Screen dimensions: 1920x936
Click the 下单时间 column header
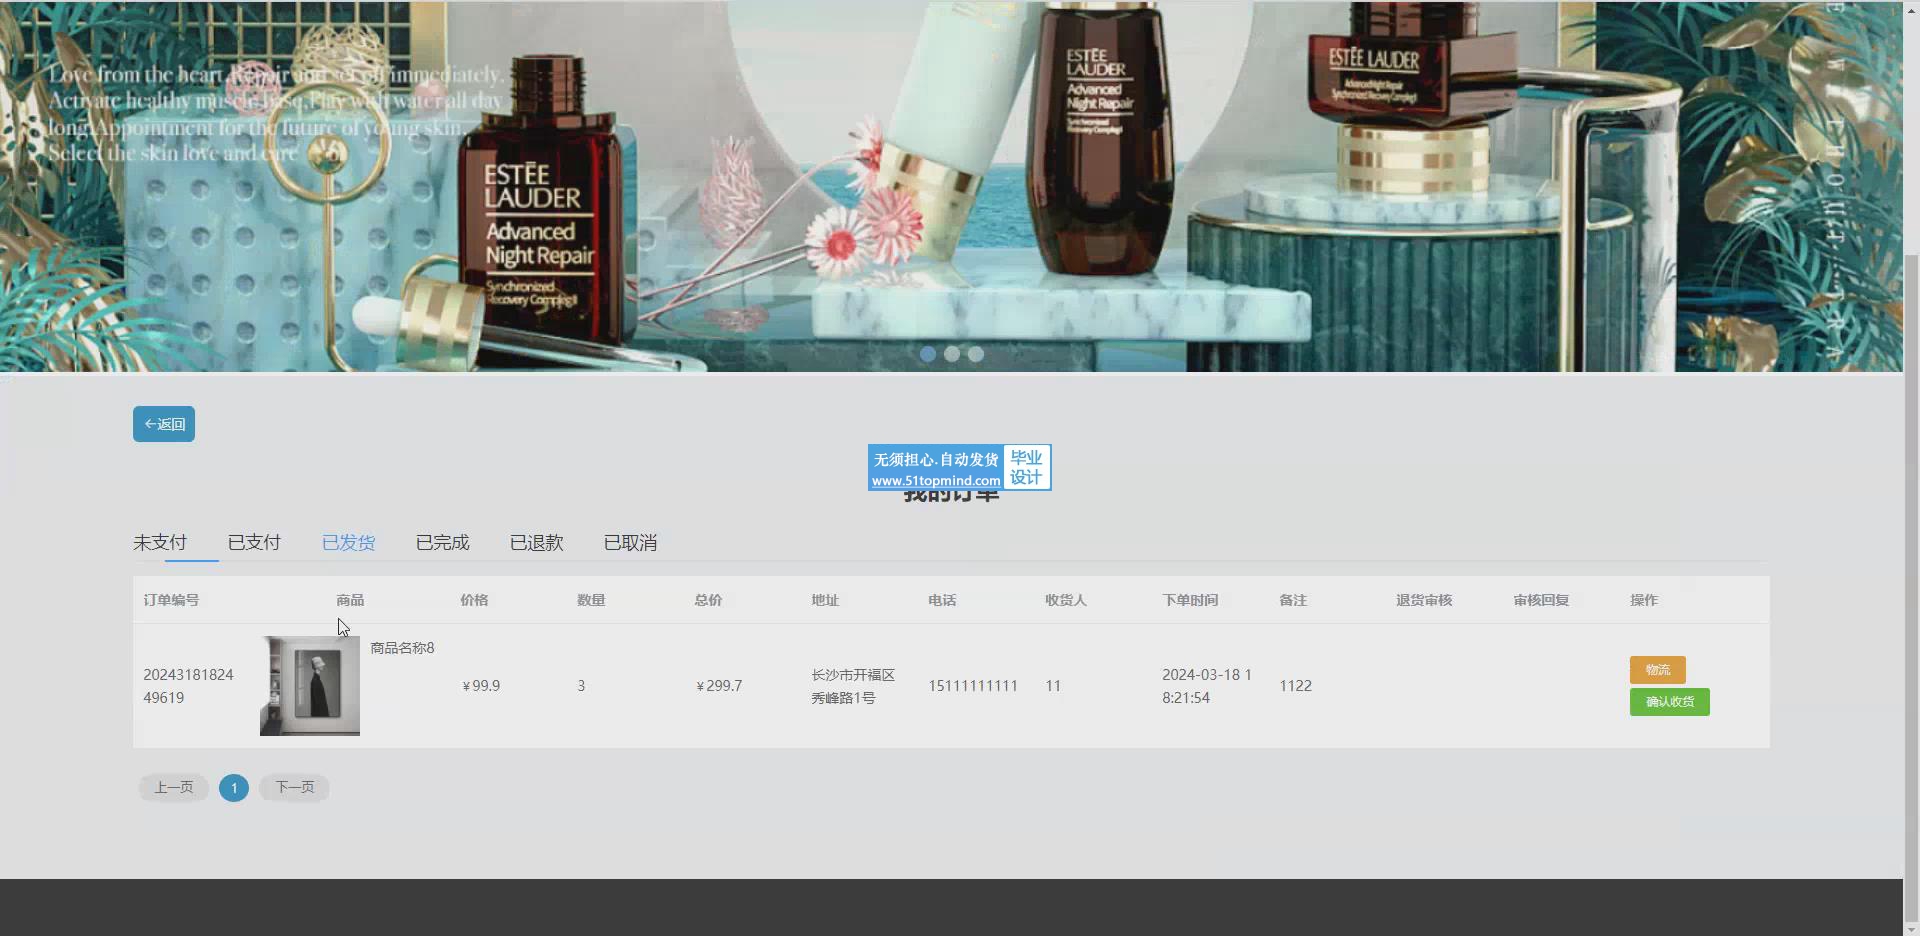(1190, 600)
